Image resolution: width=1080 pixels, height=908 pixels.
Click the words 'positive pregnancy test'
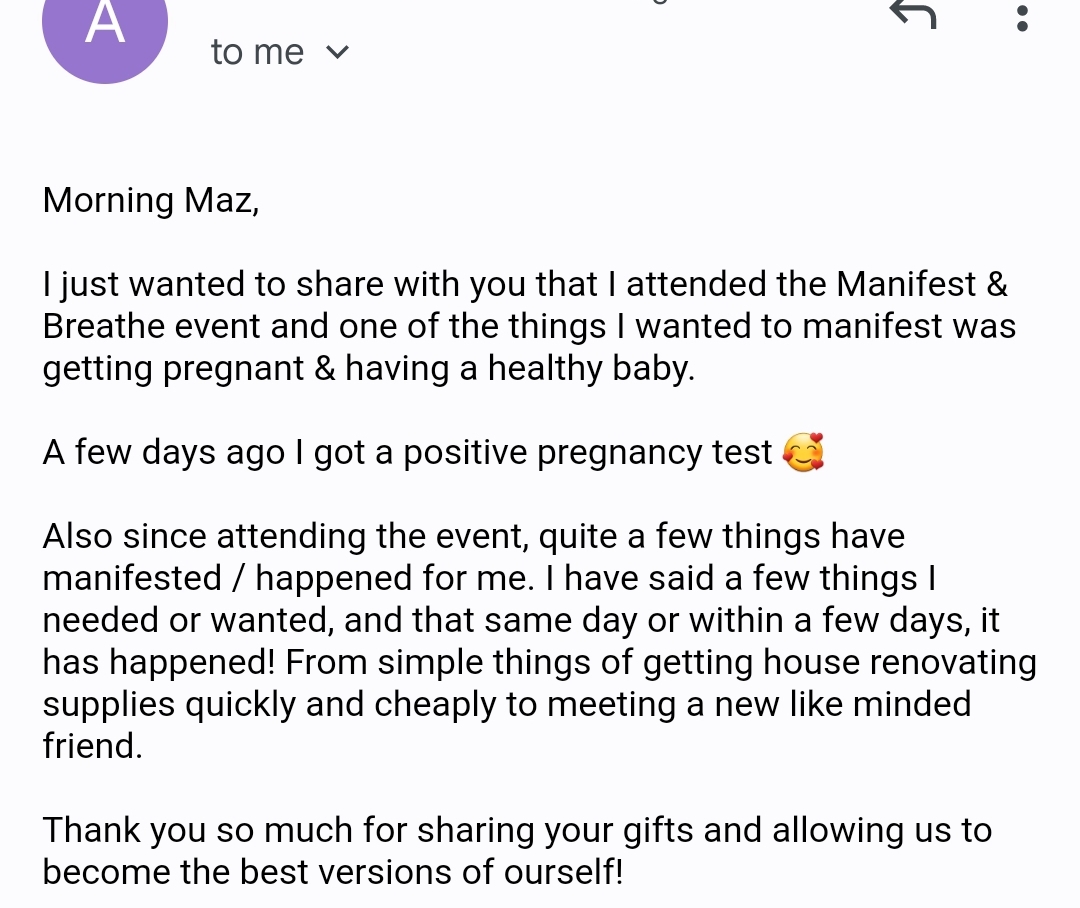(x=588, y=453)
